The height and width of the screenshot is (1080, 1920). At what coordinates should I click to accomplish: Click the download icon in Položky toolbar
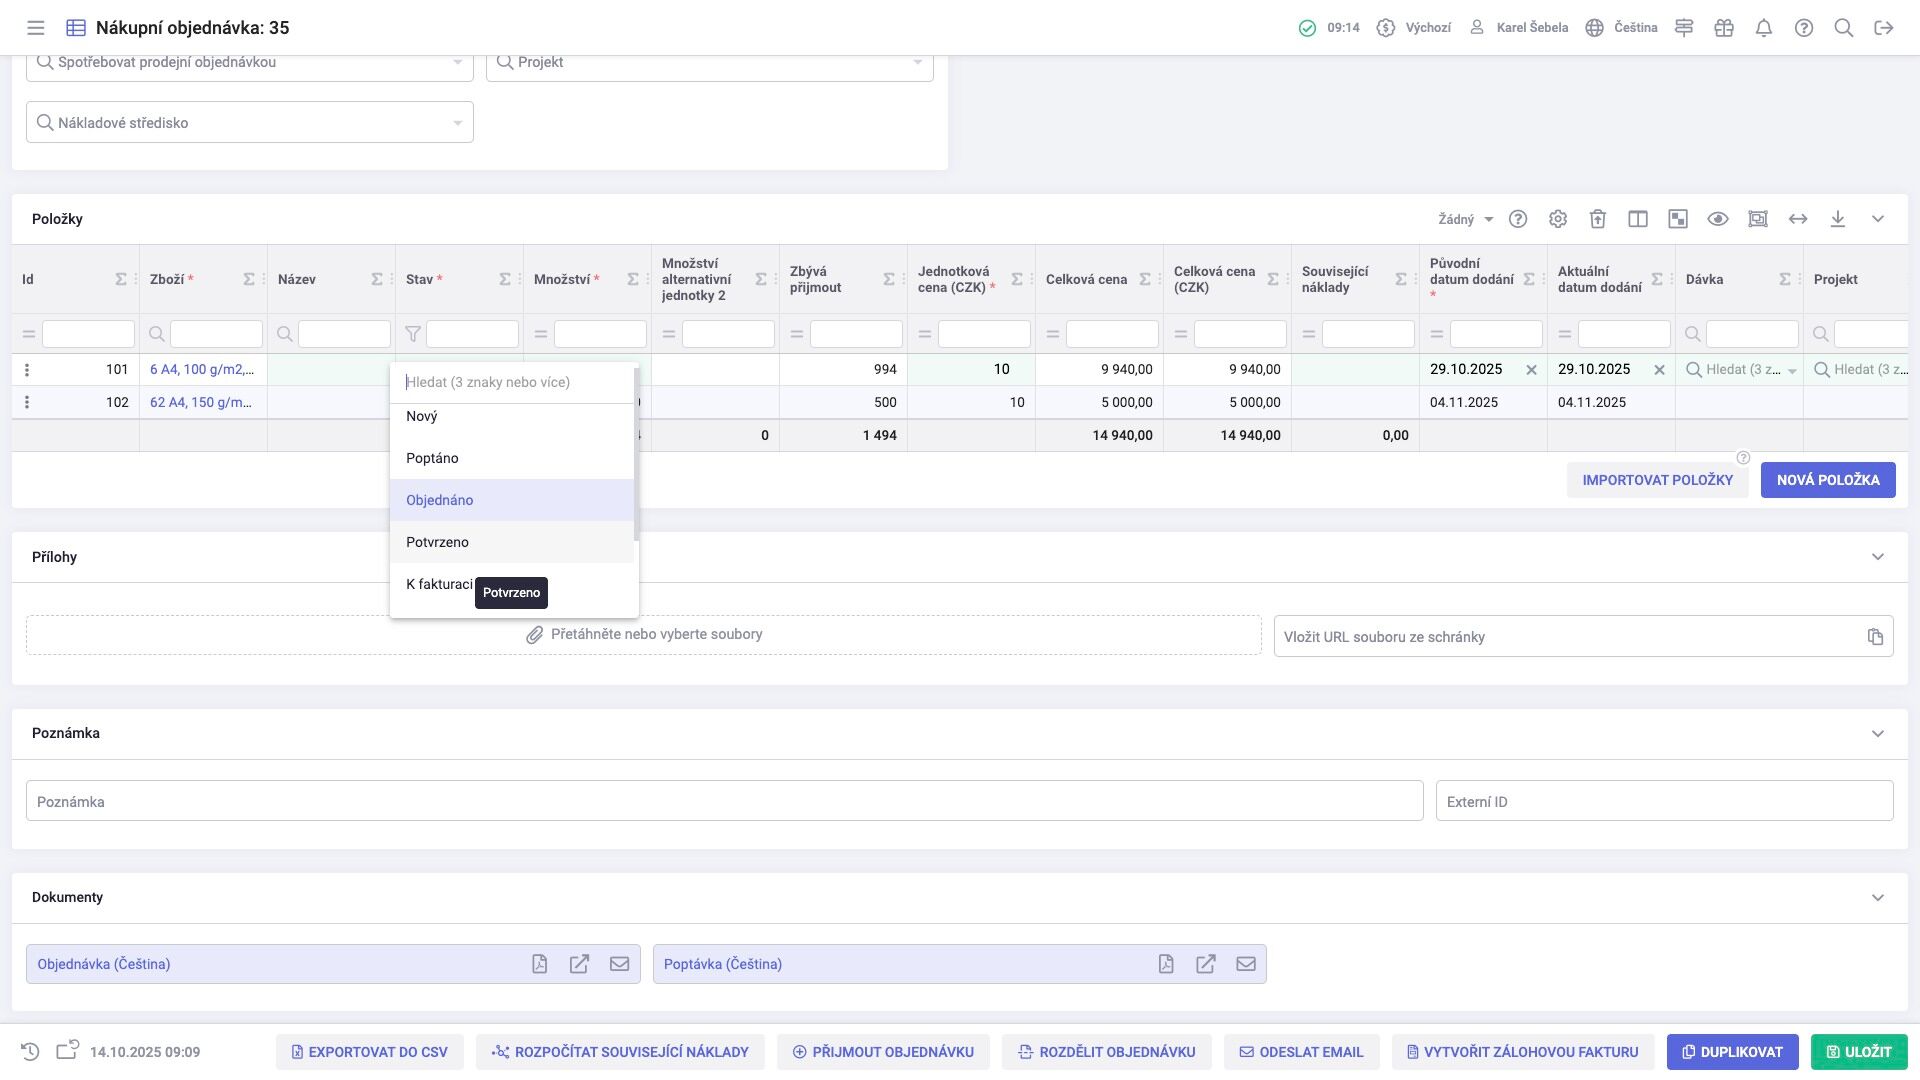coord(1838,219)
